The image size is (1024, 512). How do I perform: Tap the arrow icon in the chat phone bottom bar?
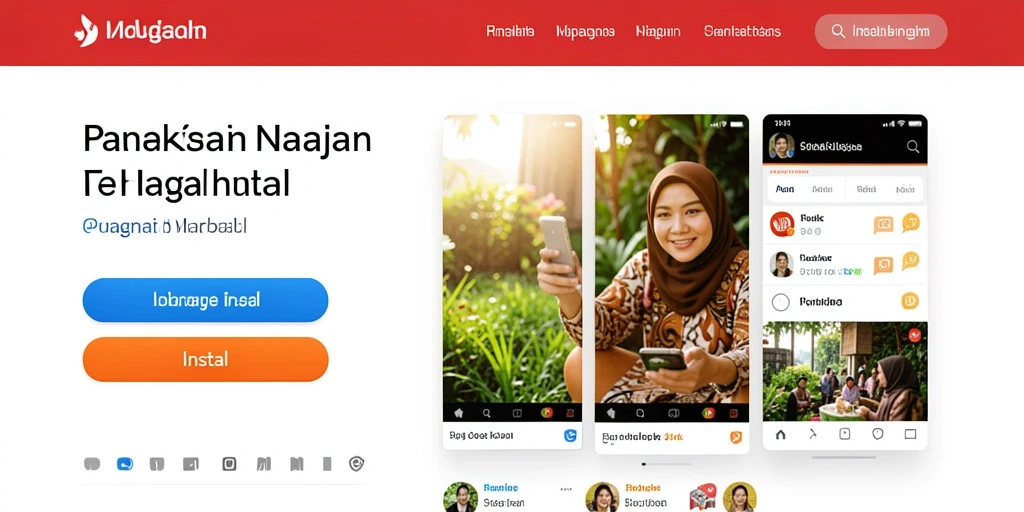click(813, 434)
